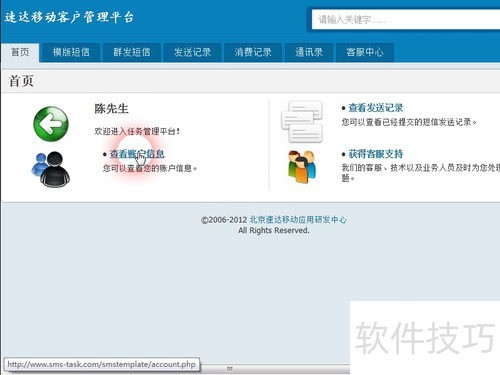Open the 查看账户信息 link
This screenshot has height=375, width=500.
137,154
